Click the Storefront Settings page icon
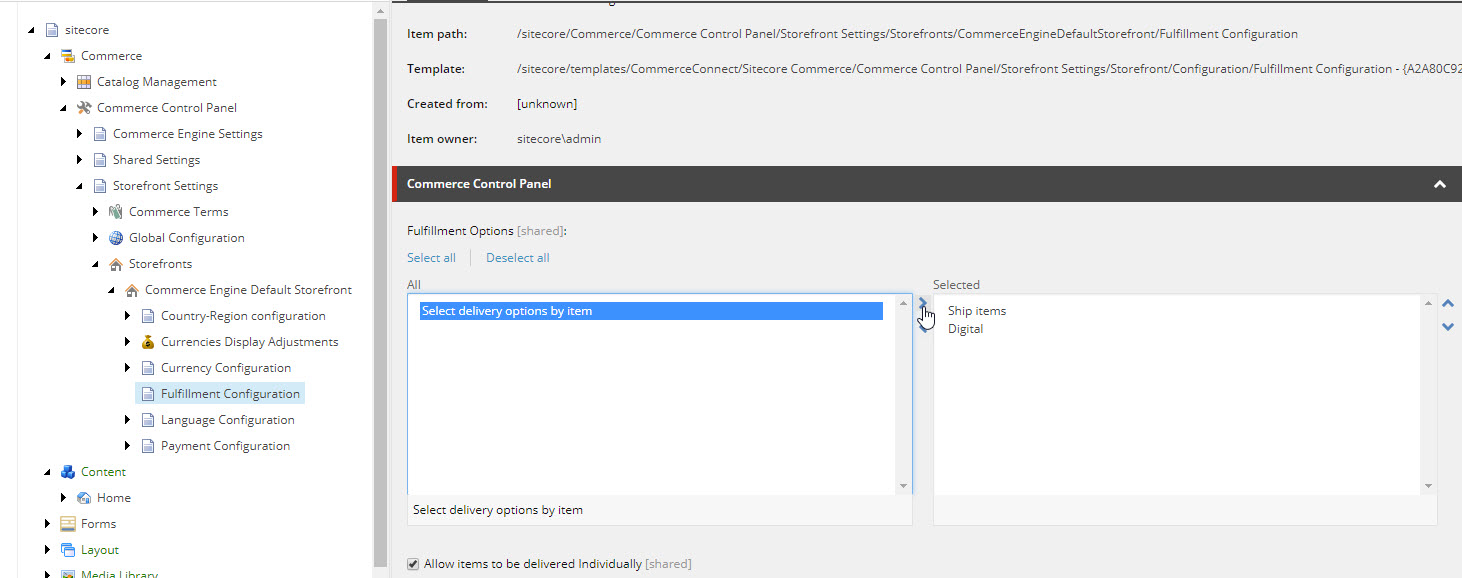This screenshot has height=578, width=1462. pyautogui.click(x=100, y=186)
